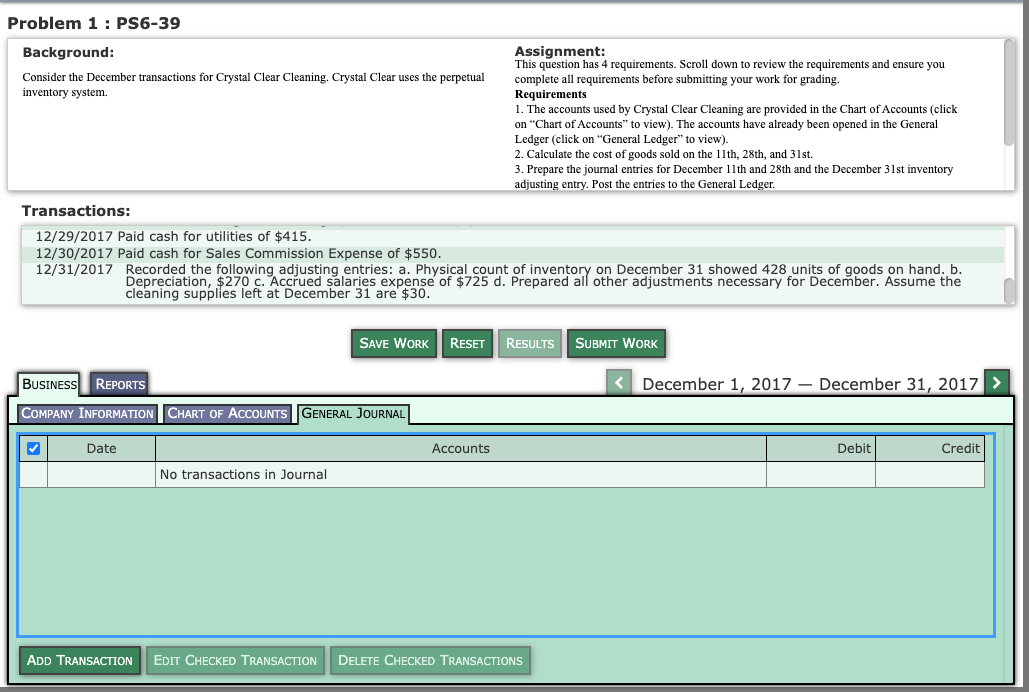
Task: Click Edit Checked Transaction button
Action: pyautogui.click(x=235, y=660)
